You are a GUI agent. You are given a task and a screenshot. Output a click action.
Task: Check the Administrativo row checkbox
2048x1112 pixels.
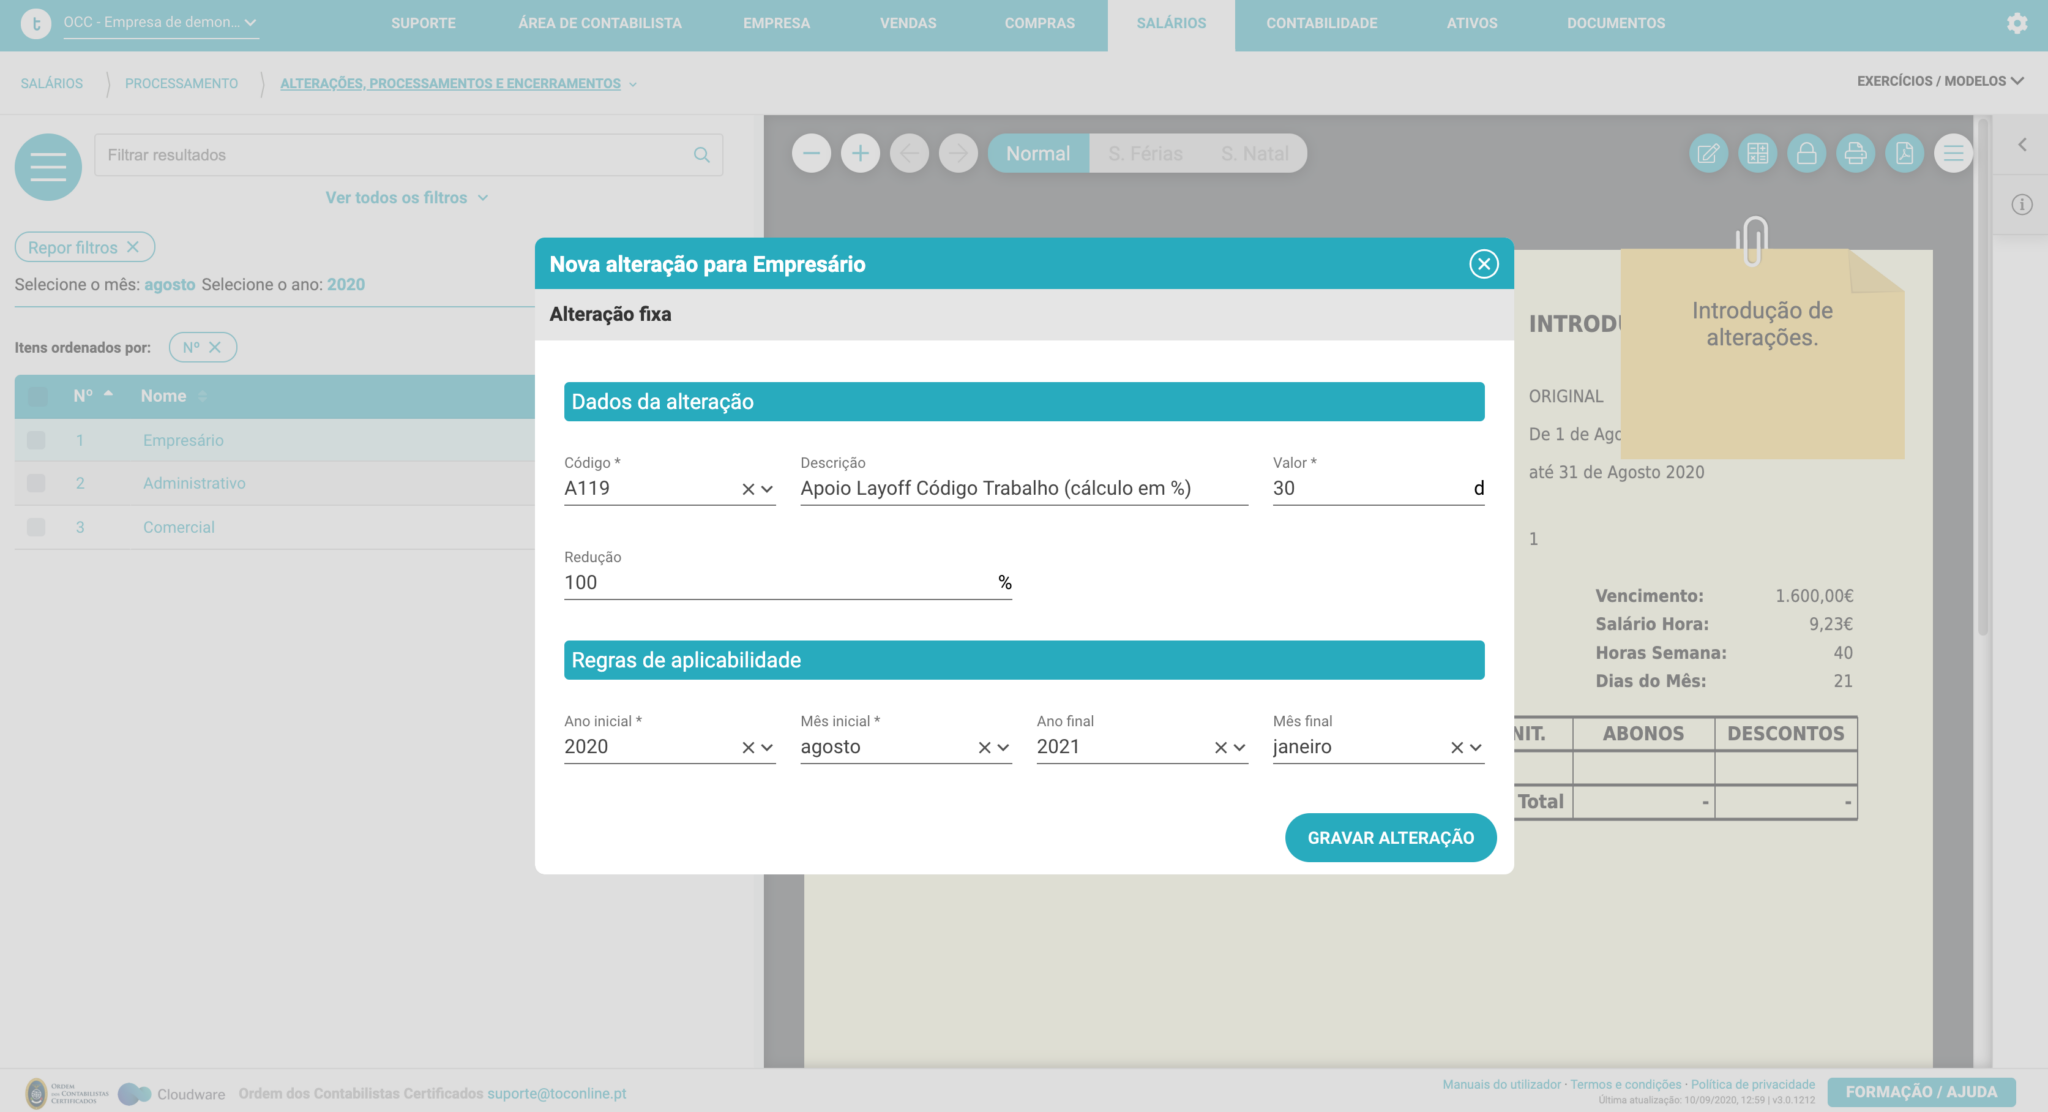point(36,483)
